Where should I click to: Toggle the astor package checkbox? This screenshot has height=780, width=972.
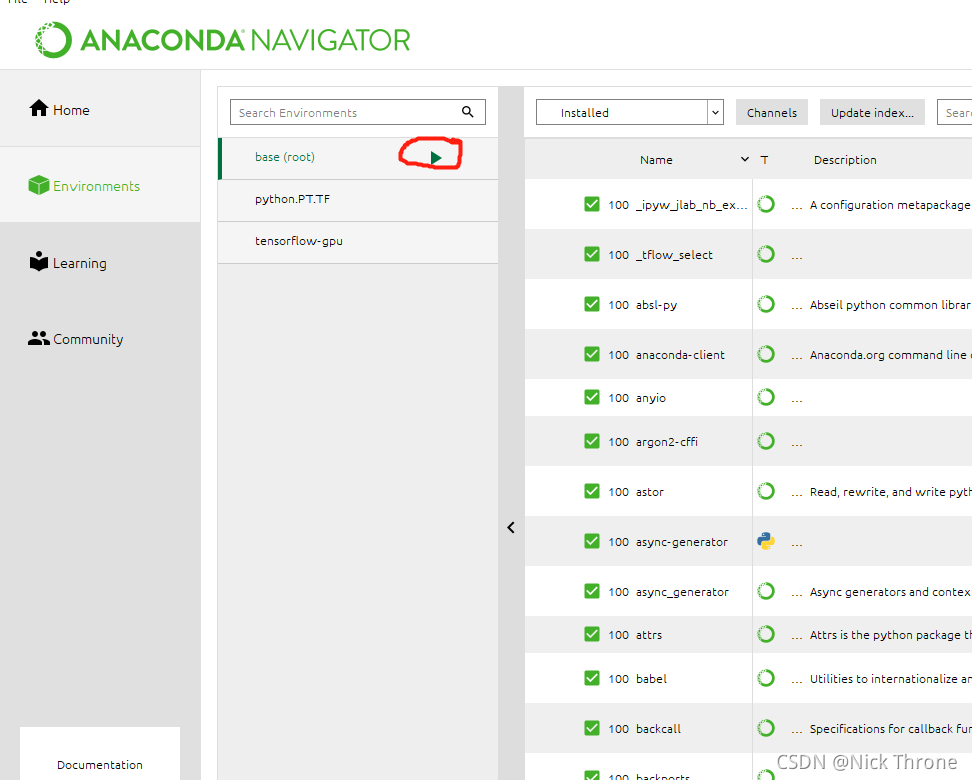(x=592, y=491)
